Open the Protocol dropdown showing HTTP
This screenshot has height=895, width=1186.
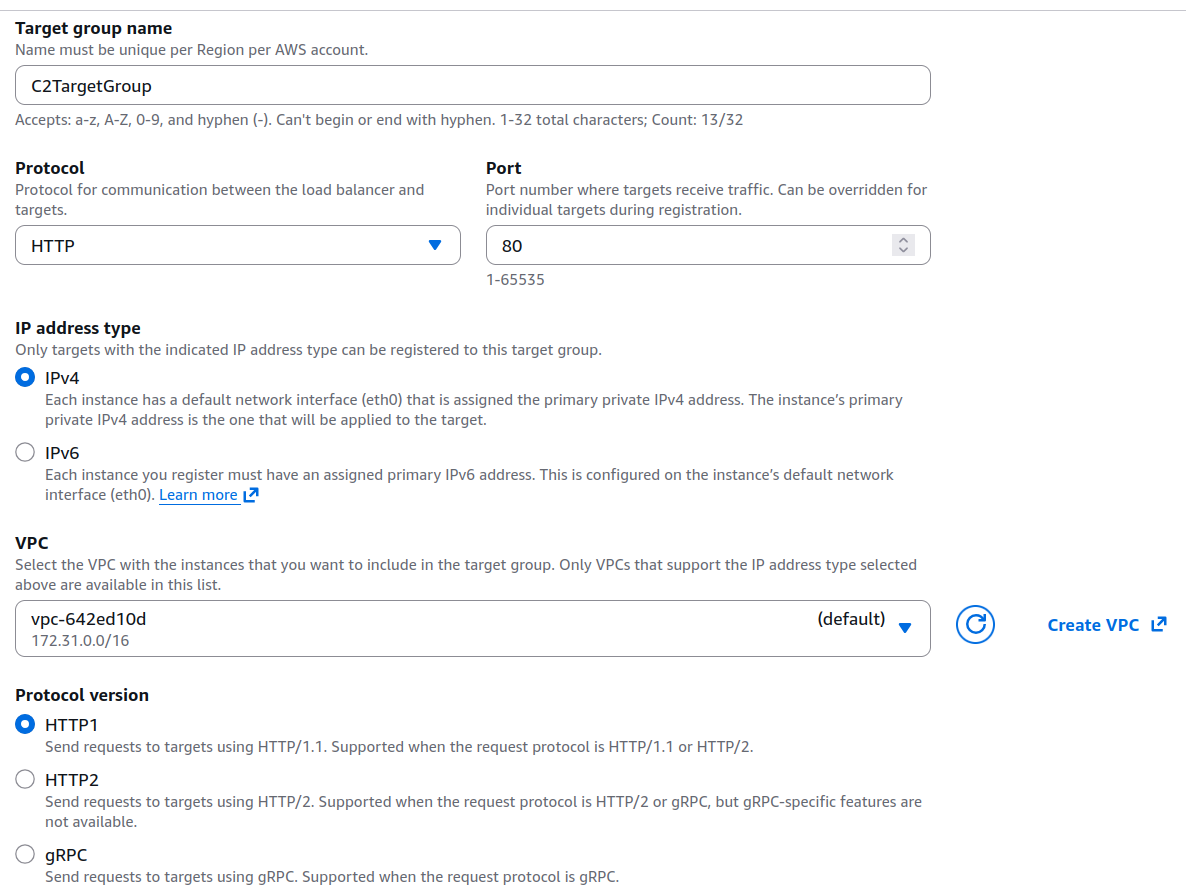point(237,245)
